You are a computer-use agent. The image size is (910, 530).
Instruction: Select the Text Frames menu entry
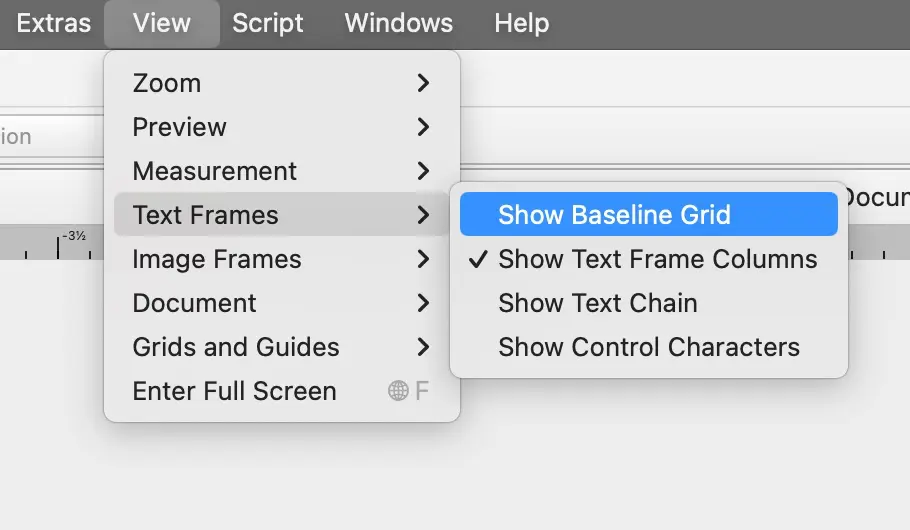(x=205, y=215)
